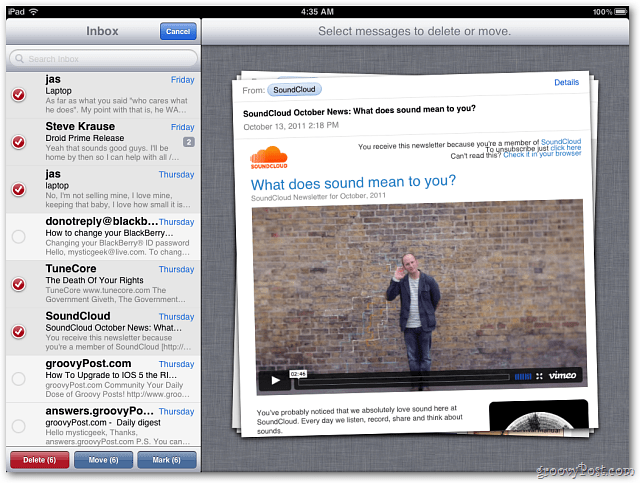Cancel message selection mode
Image resolution: width=640 pixels, height=483 pixels.
tap(178, 31)
